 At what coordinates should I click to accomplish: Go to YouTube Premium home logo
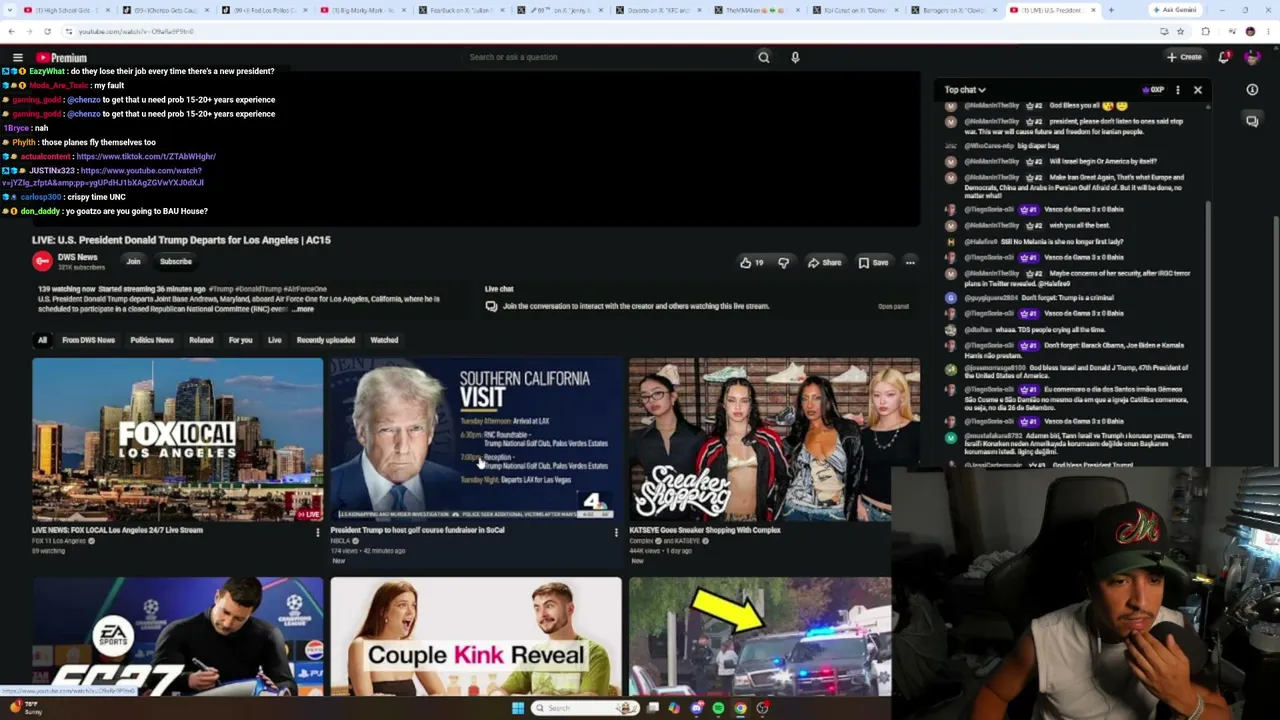[62, 57]
